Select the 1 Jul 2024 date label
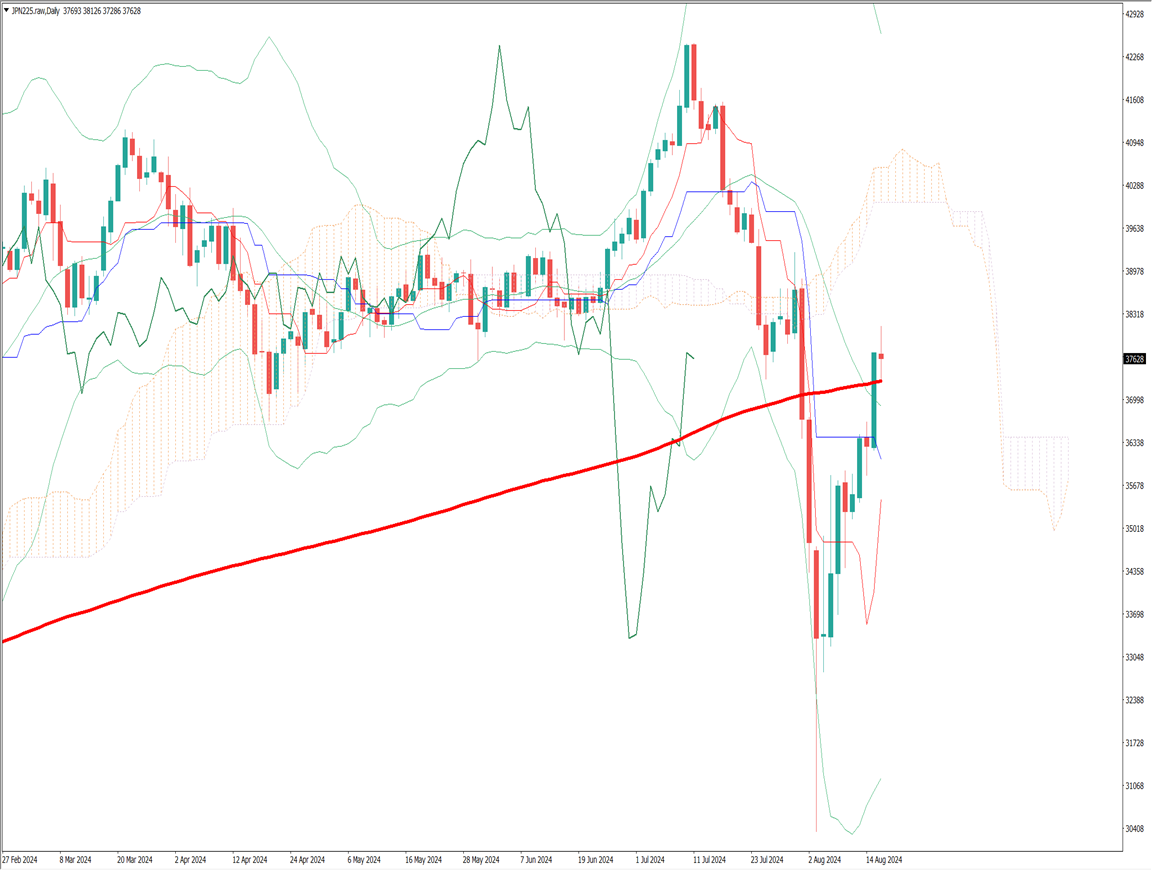The height and width of the screenshot is (870, 1152). (651, 859)
